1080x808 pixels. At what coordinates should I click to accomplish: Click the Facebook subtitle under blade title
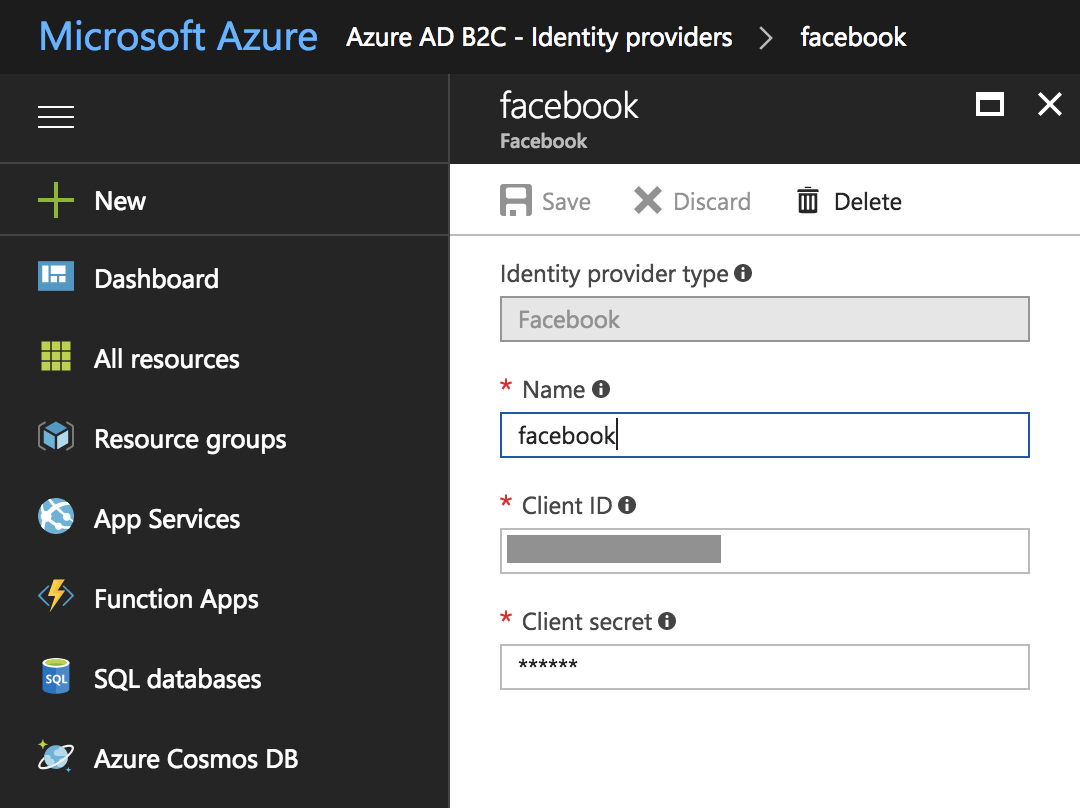click(x=543, y=141)
